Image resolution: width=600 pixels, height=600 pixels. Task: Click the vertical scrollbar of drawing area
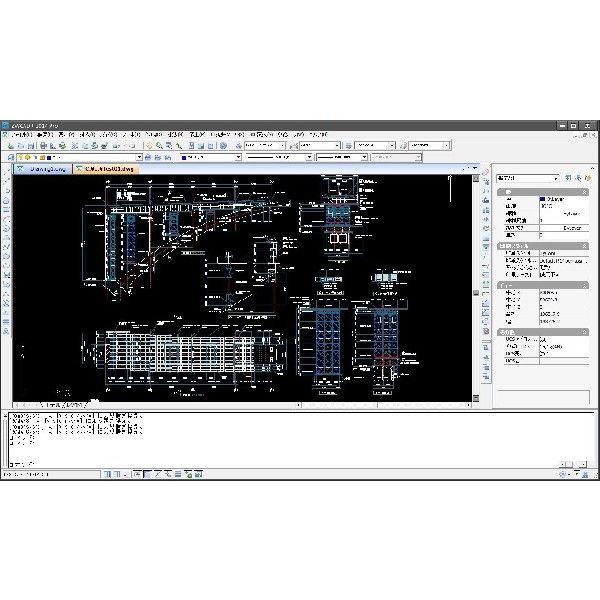(476, 288)
